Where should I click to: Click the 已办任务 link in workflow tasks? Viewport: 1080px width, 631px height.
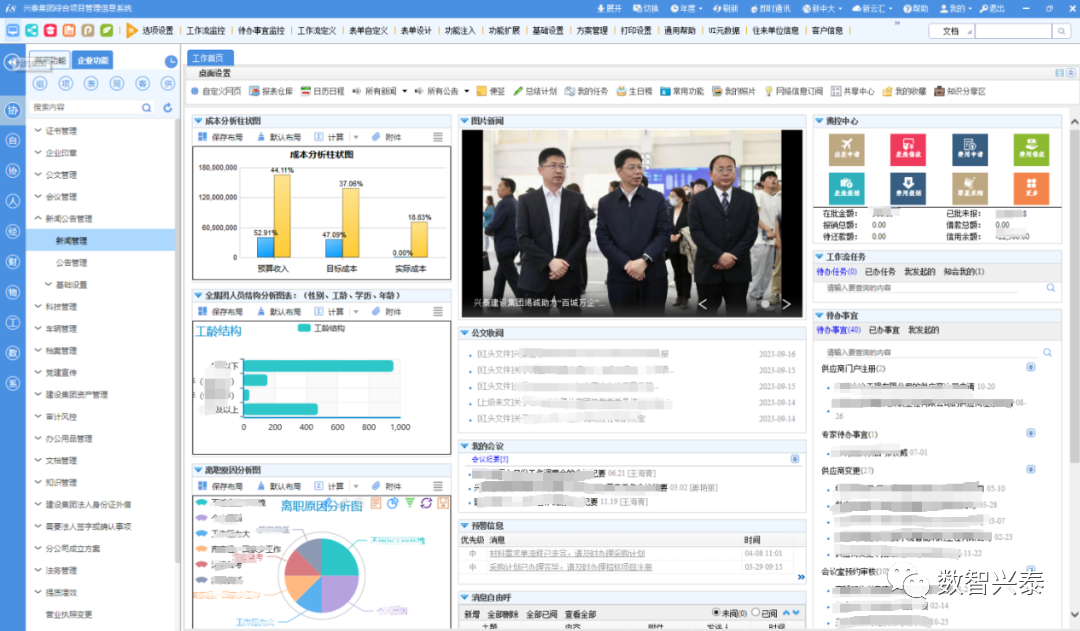880,272
